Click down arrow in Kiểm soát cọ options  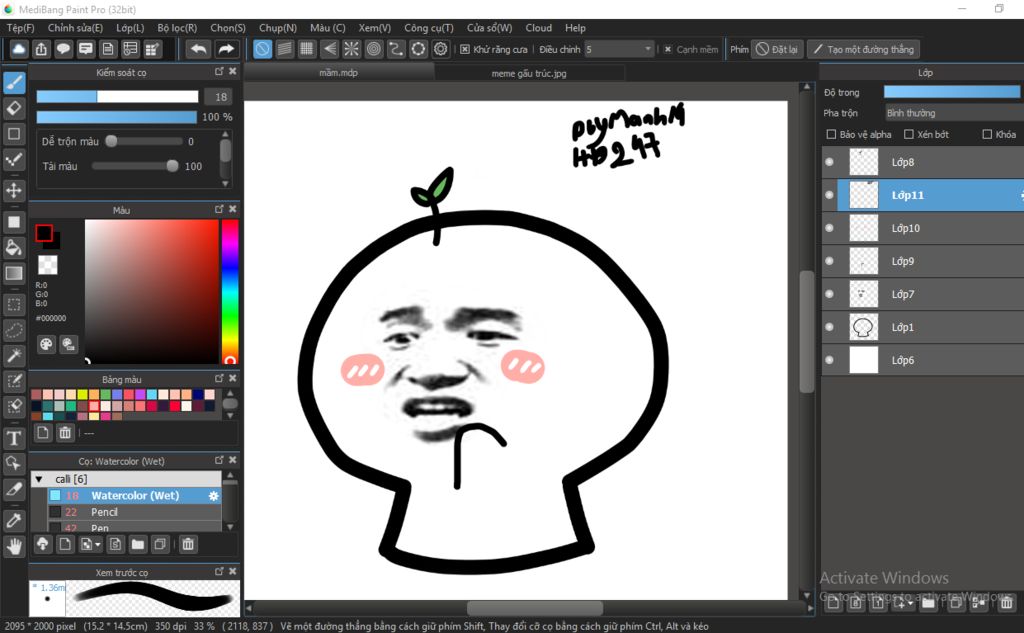225,184
